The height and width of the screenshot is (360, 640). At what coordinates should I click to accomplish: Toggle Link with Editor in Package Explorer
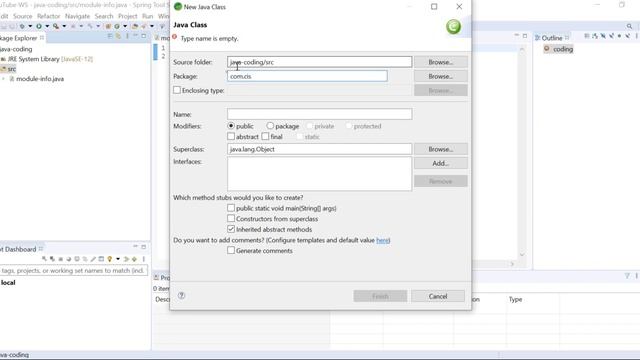pyautogui.click(x=118, y=36)
